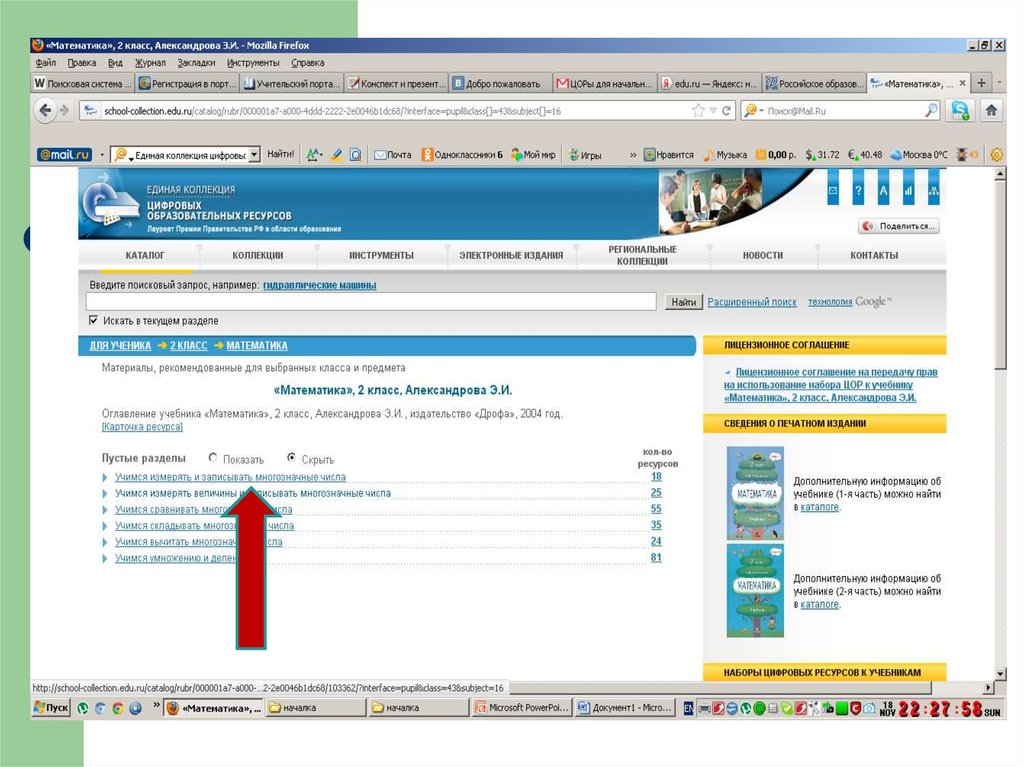Select the 'Показать' radio button
1024x767 pixels.
pyautogui.click(x=214, y=459)
